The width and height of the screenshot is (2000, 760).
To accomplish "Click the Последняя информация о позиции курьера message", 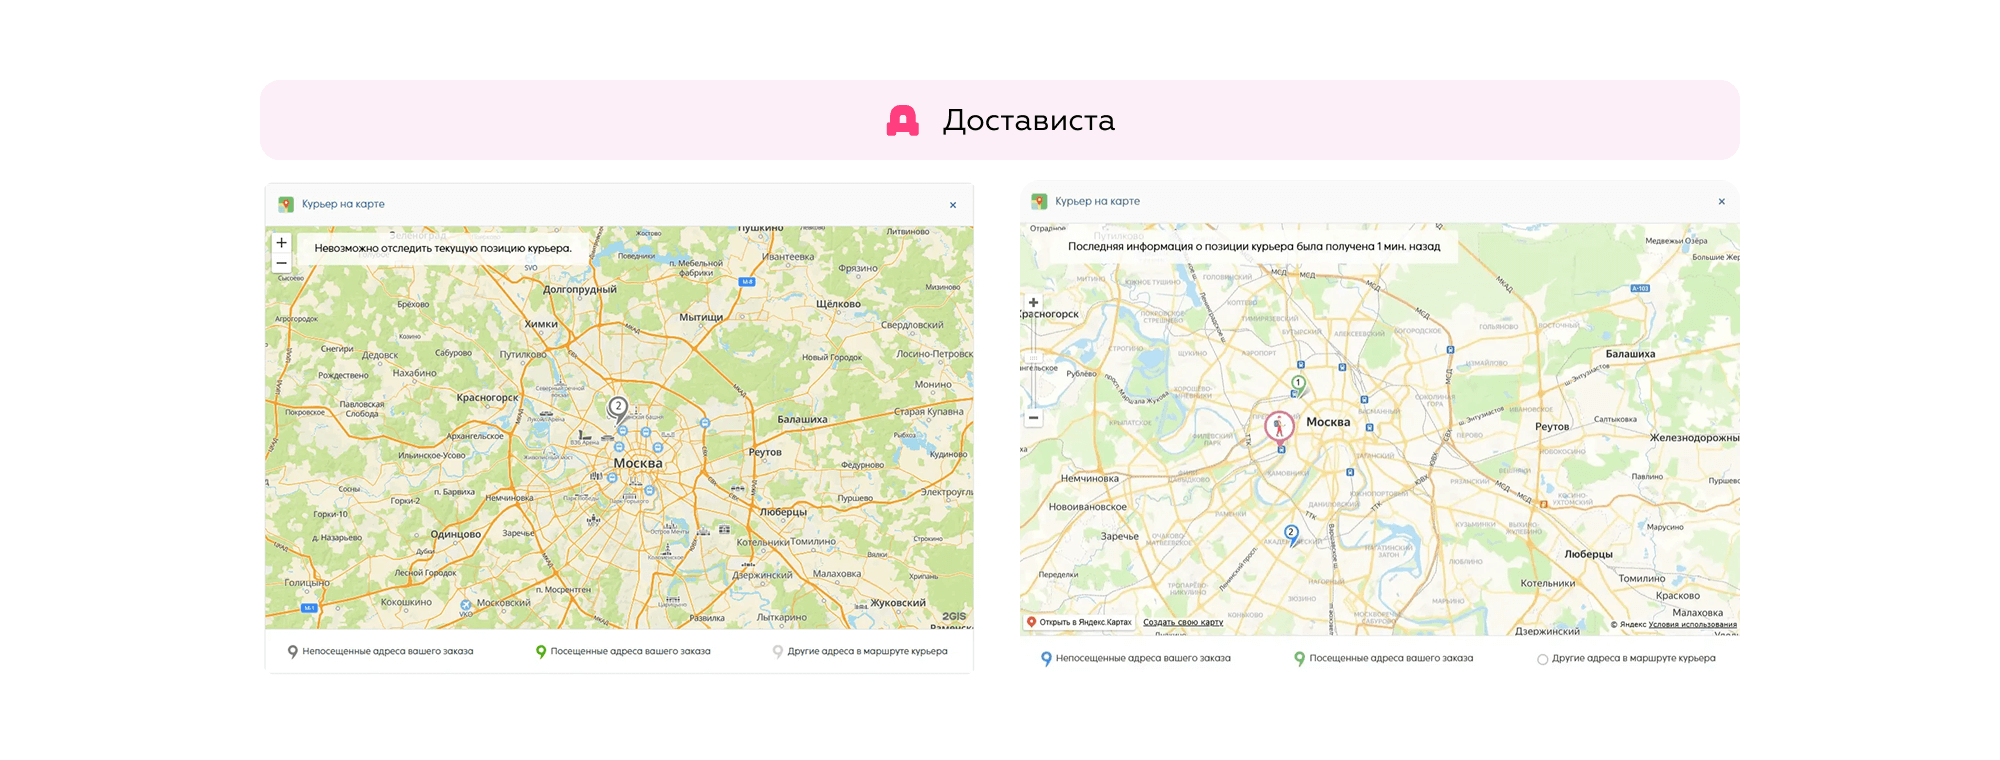I will click(1254, 247).
